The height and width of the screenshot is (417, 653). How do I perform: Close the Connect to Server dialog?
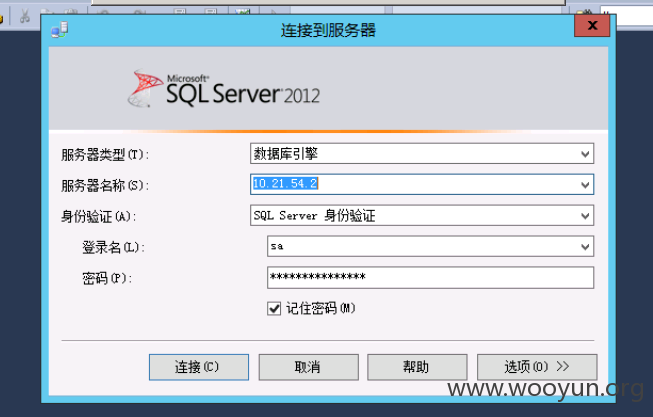(592, 25)
